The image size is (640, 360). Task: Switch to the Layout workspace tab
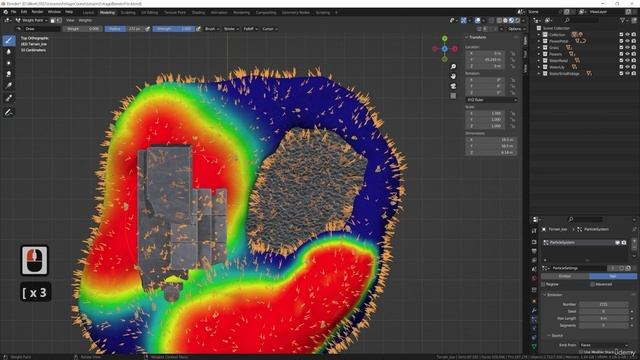(x=88, y=13)
